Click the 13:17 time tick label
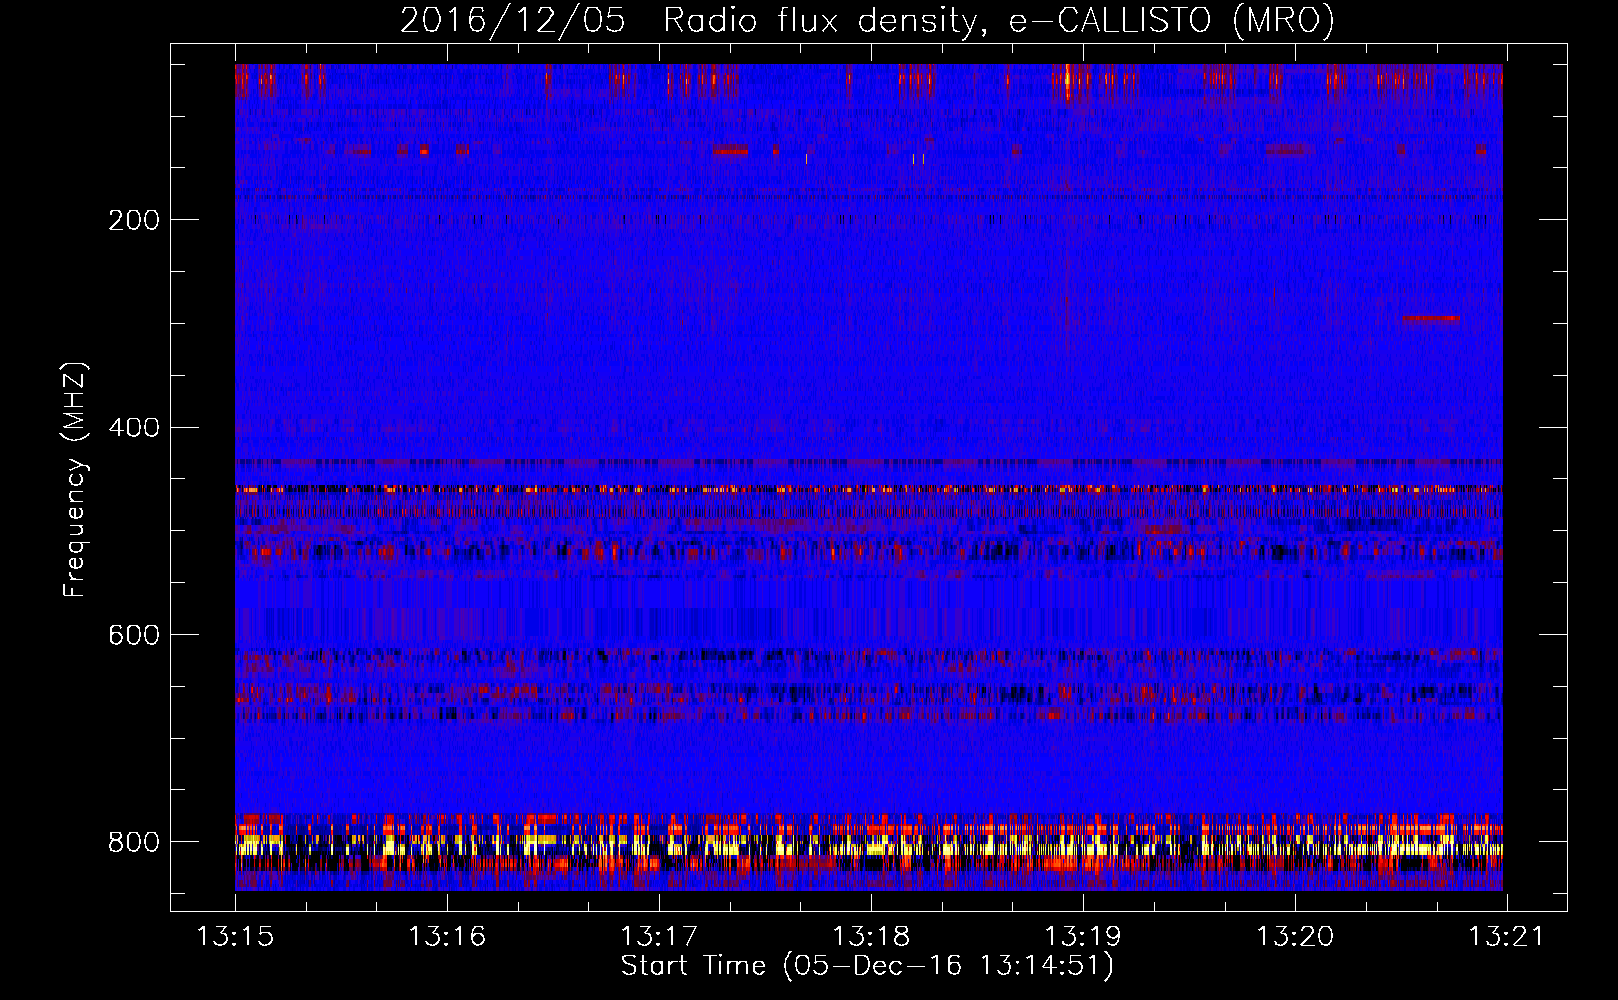 click(x=659, y=936)
